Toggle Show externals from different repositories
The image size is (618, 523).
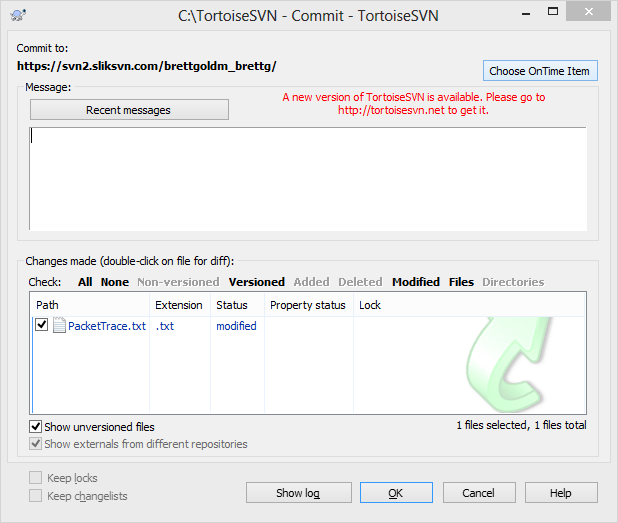[35, 444]
